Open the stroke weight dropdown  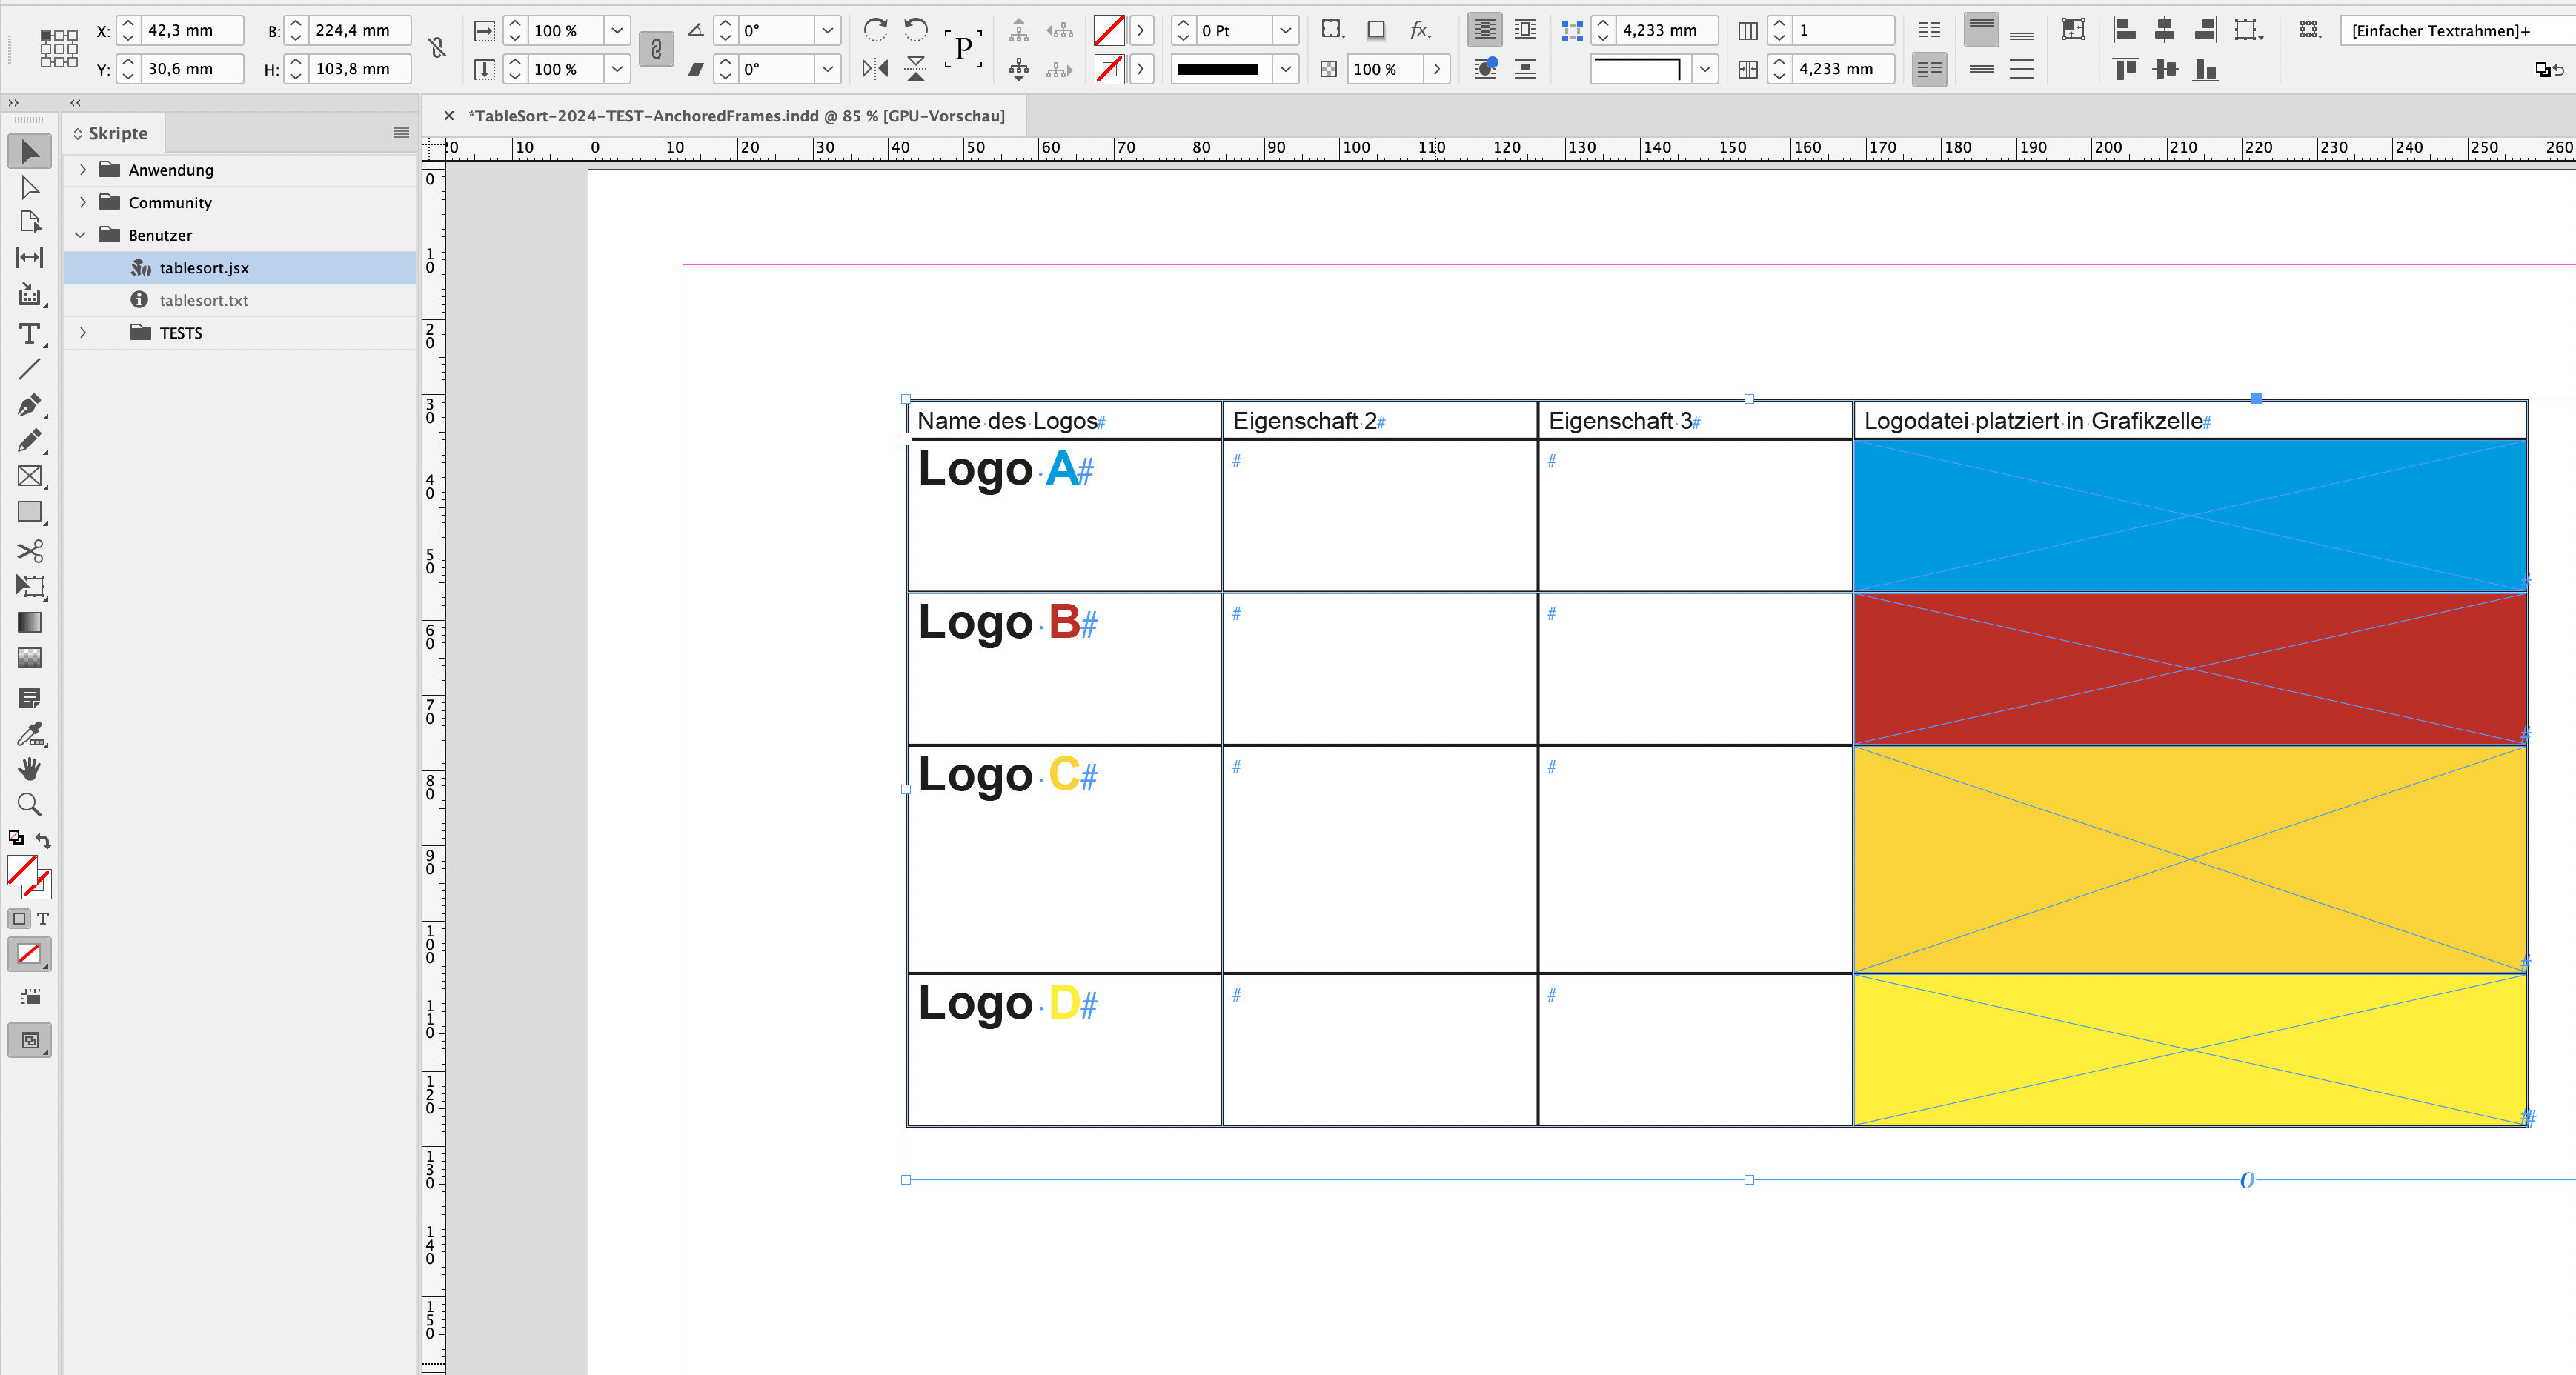point(1286,31)
